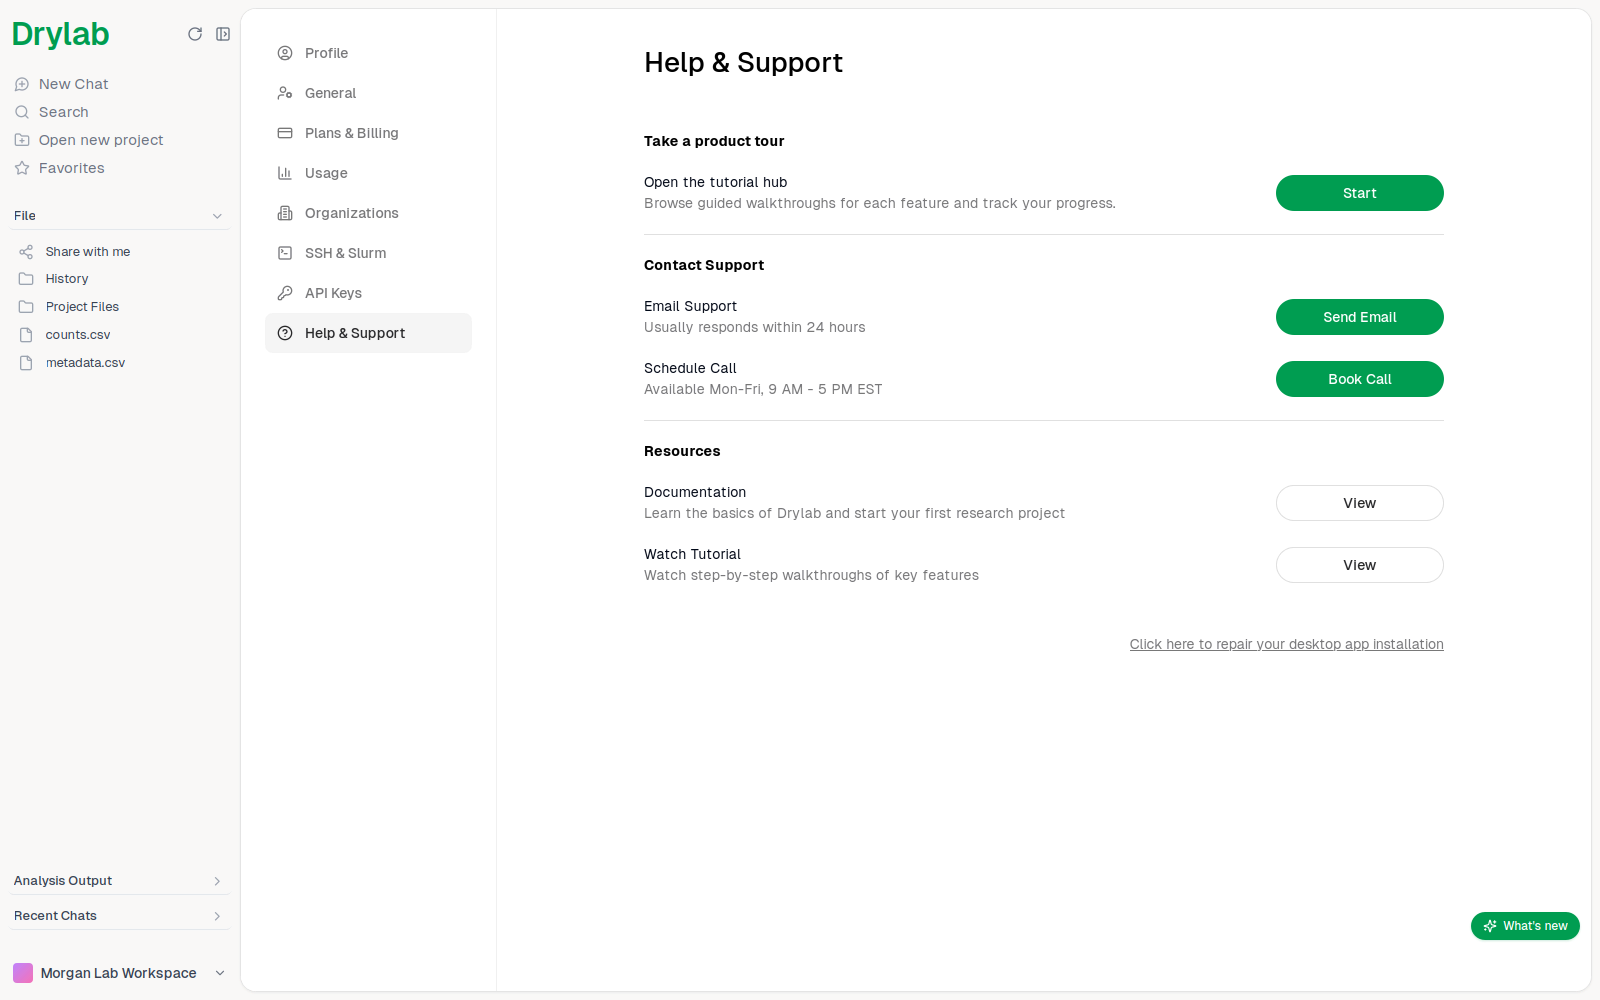Click the Profile user icon
The image size is (1600, 1000).
pyautogui.click(x=285, y=53)
